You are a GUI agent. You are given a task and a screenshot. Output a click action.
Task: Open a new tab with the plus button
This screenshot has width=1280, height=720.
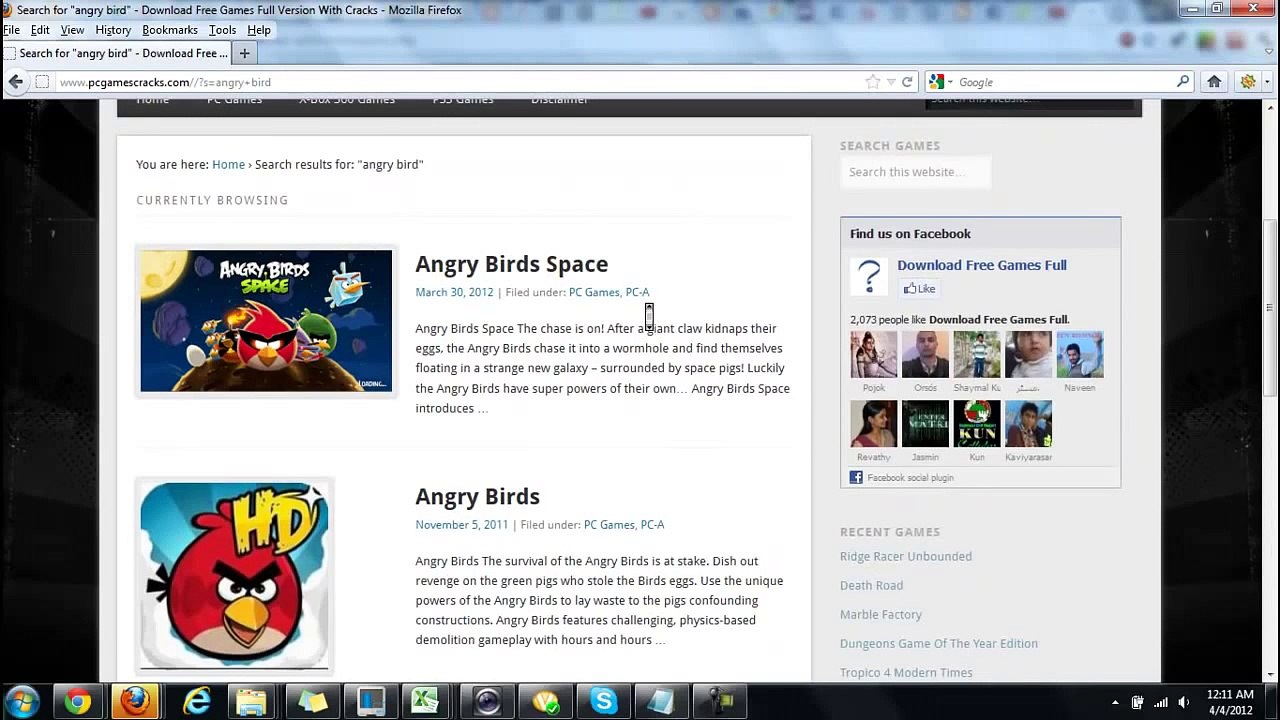[244, 53]
